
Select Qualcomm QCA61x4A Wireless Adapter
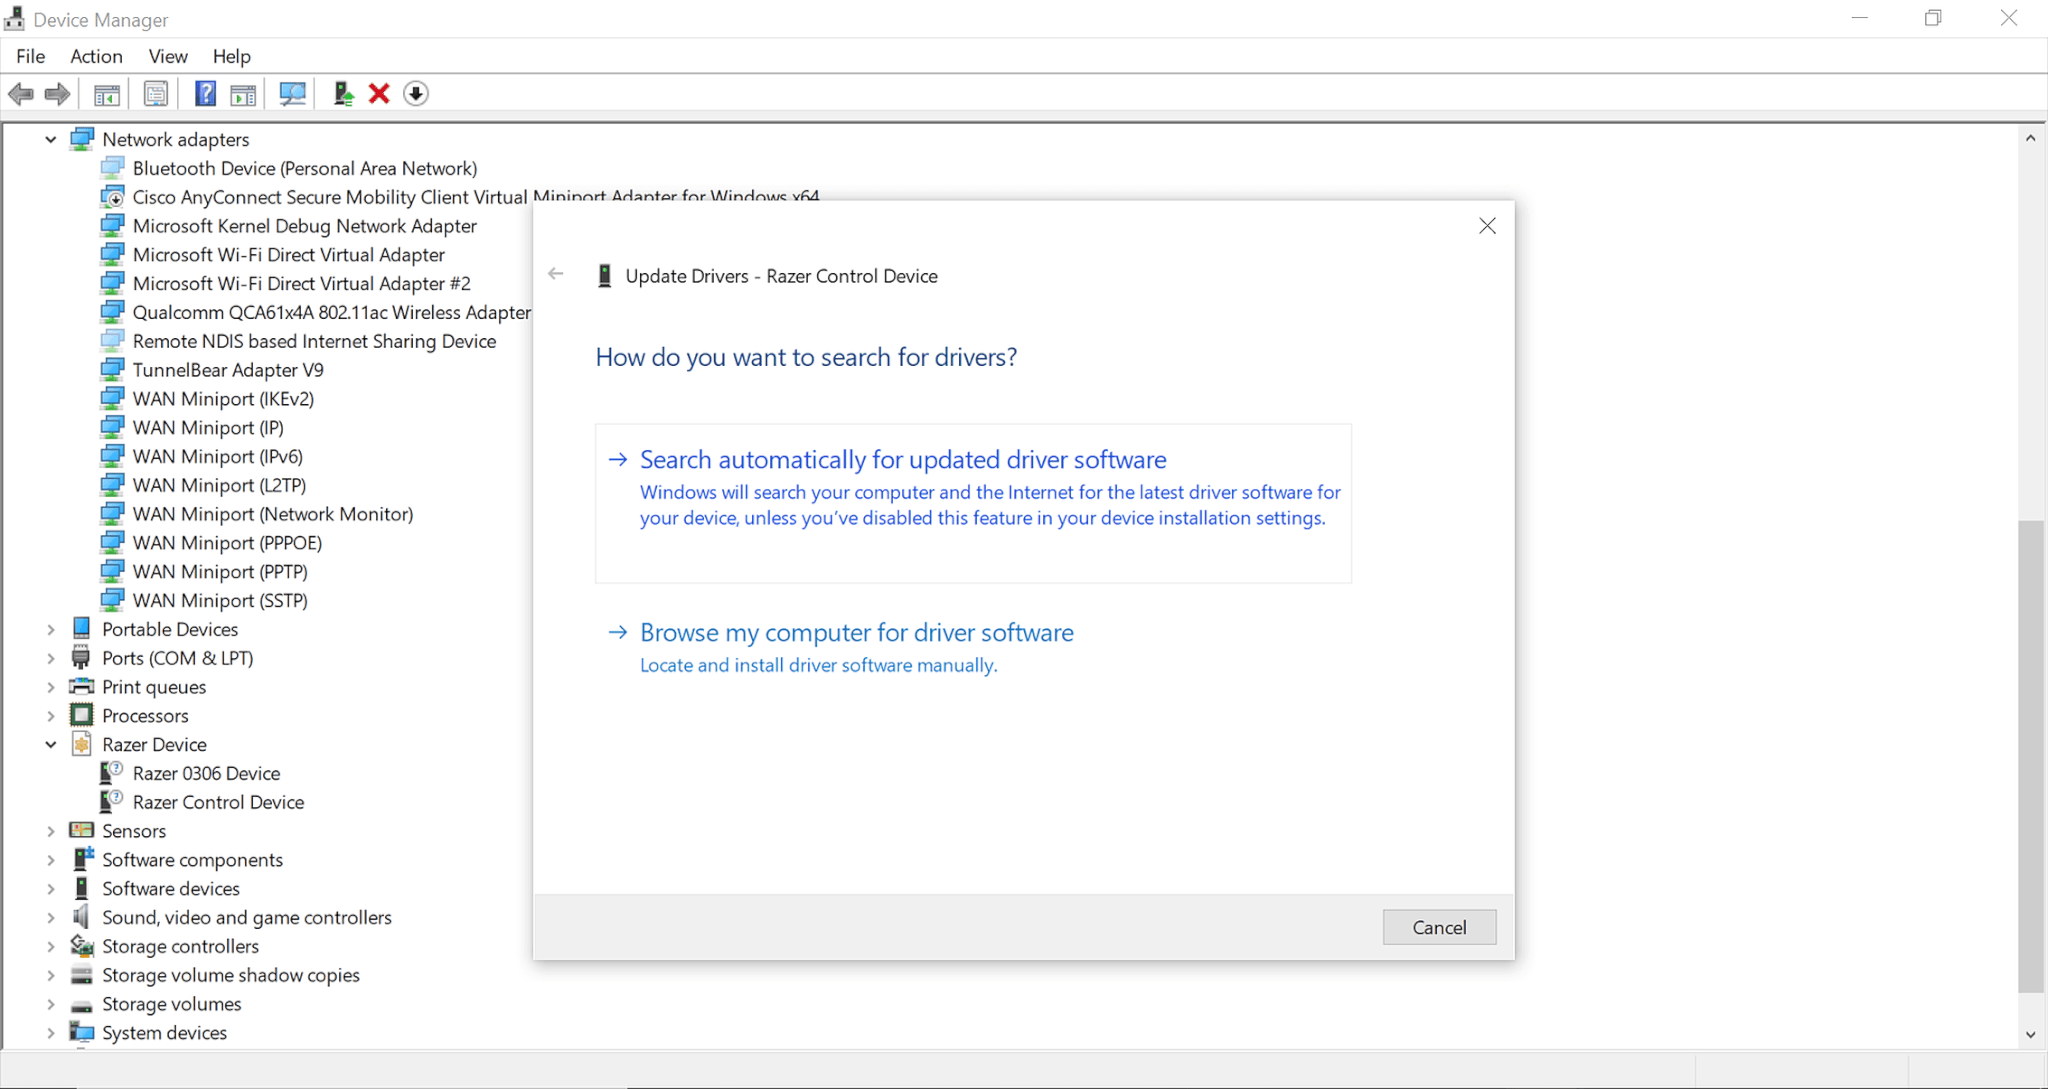click(x=332, y=312)
